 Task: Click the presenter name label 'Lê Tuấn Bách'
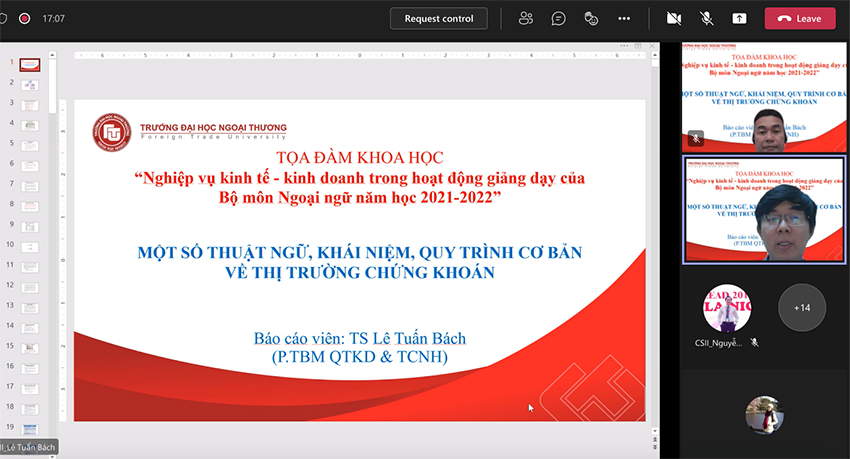(28, 447)
